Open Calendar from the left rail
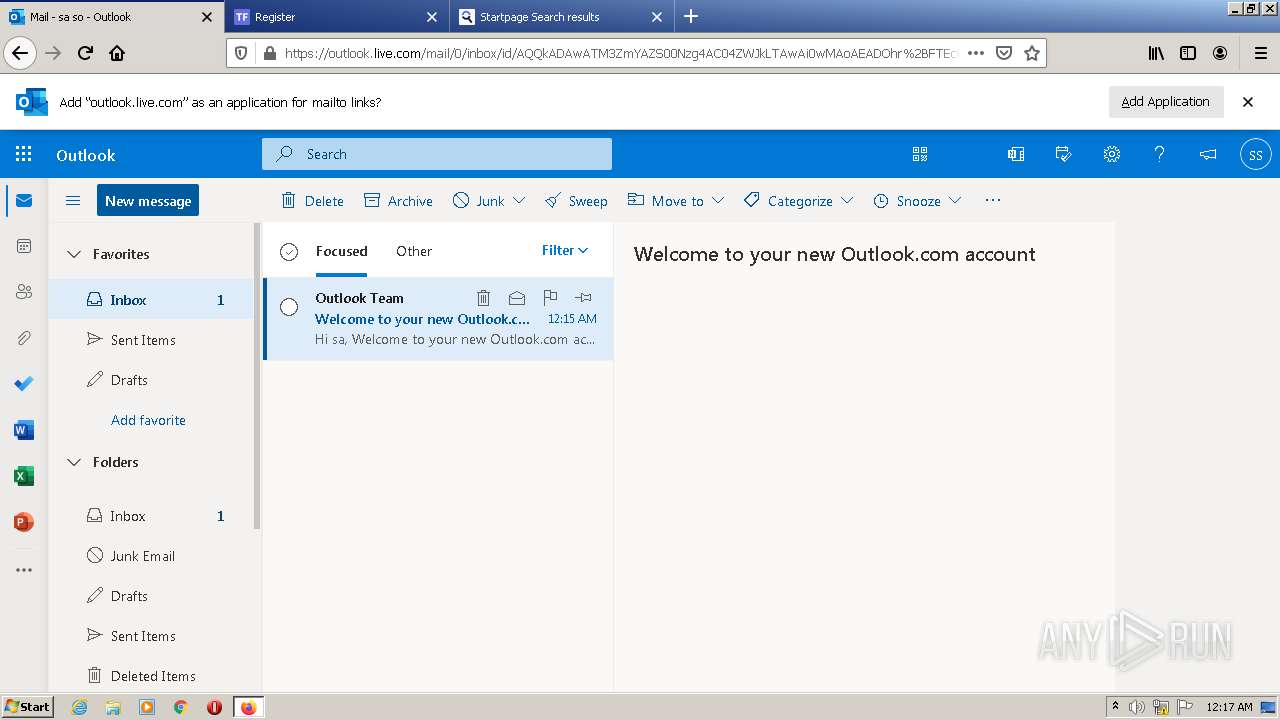Viewport: 1280px width, 720px height. [x=24, y=246]
